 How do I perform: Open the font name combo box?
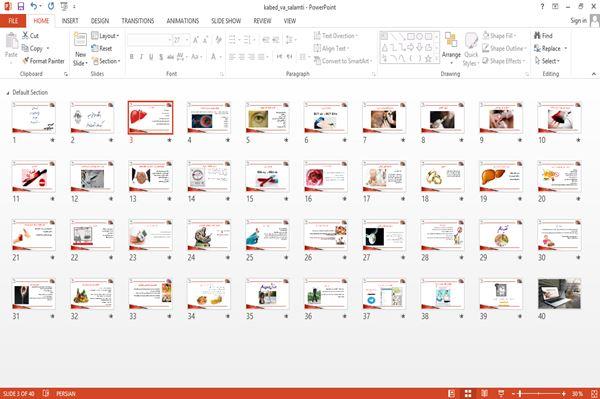click(150, 40)
